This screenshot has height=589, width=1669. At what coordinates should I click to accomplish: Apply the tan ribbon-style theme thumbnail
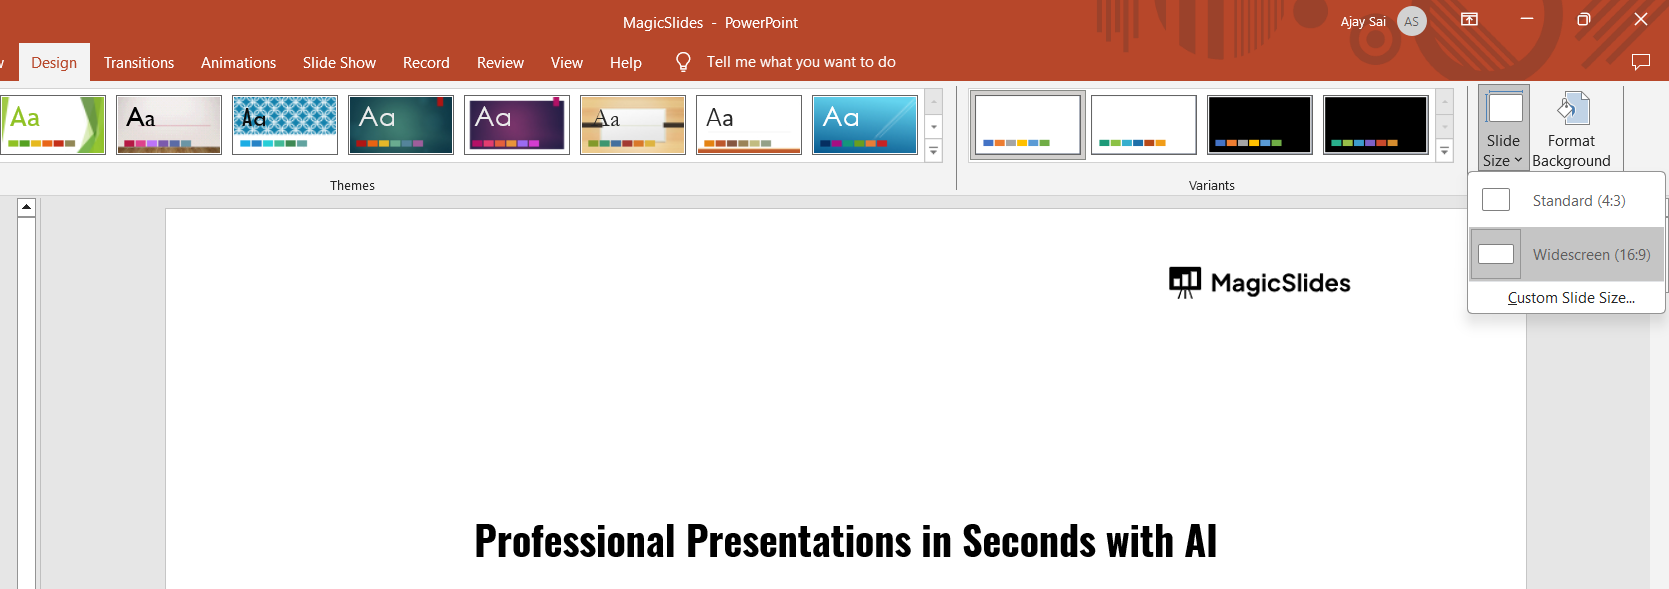(x=633, y=125)
